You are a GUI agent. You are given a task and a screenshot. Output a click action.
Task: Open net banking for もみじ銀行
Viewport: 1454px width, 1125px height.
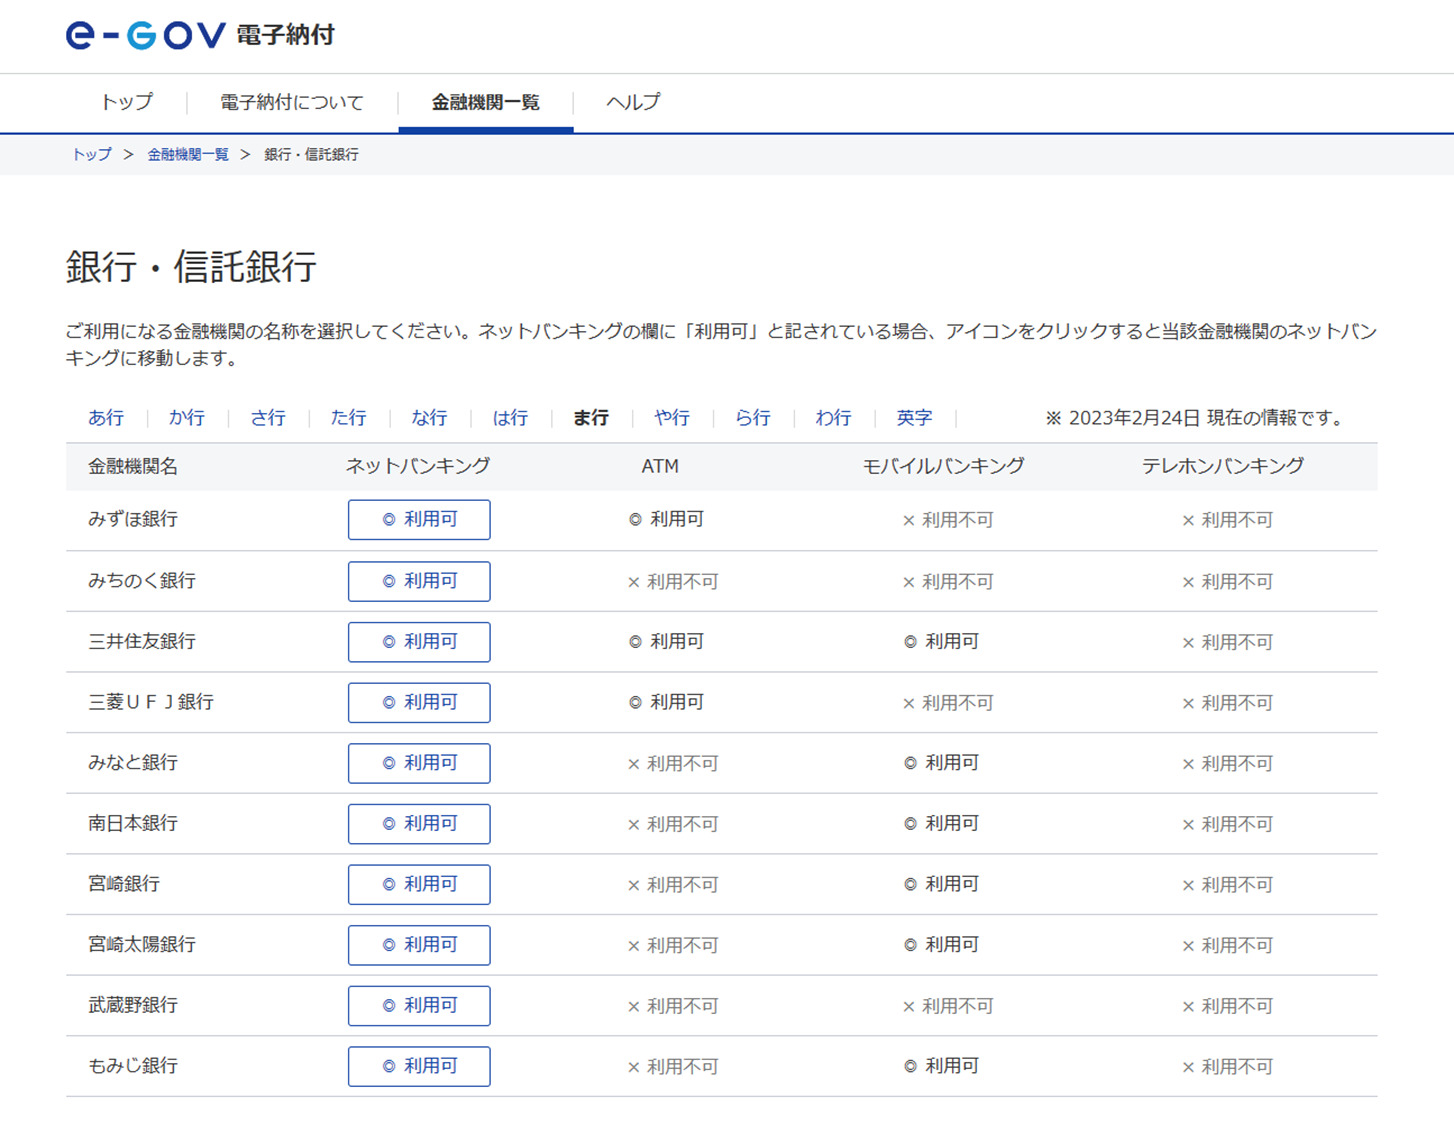tap(419, 1067)
